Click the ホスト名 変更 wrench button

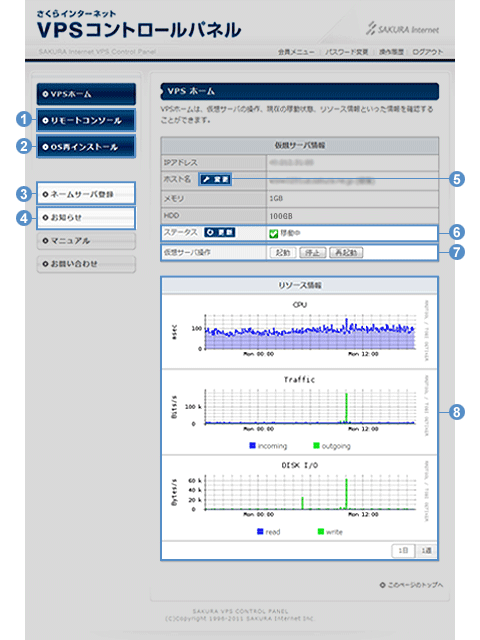pyautogui.click(x=215, y=179)
